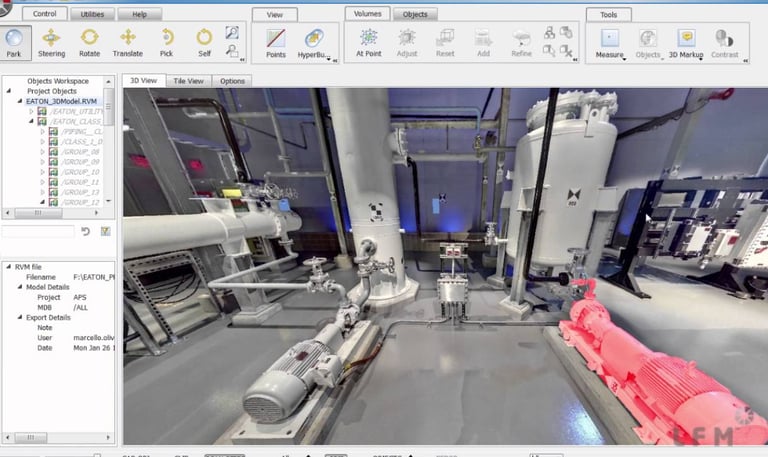The width and height of the screenshot is (768, 457).
Task: Toggle visibility icon of /GROUP_08
Action: [x=53, y=152]
